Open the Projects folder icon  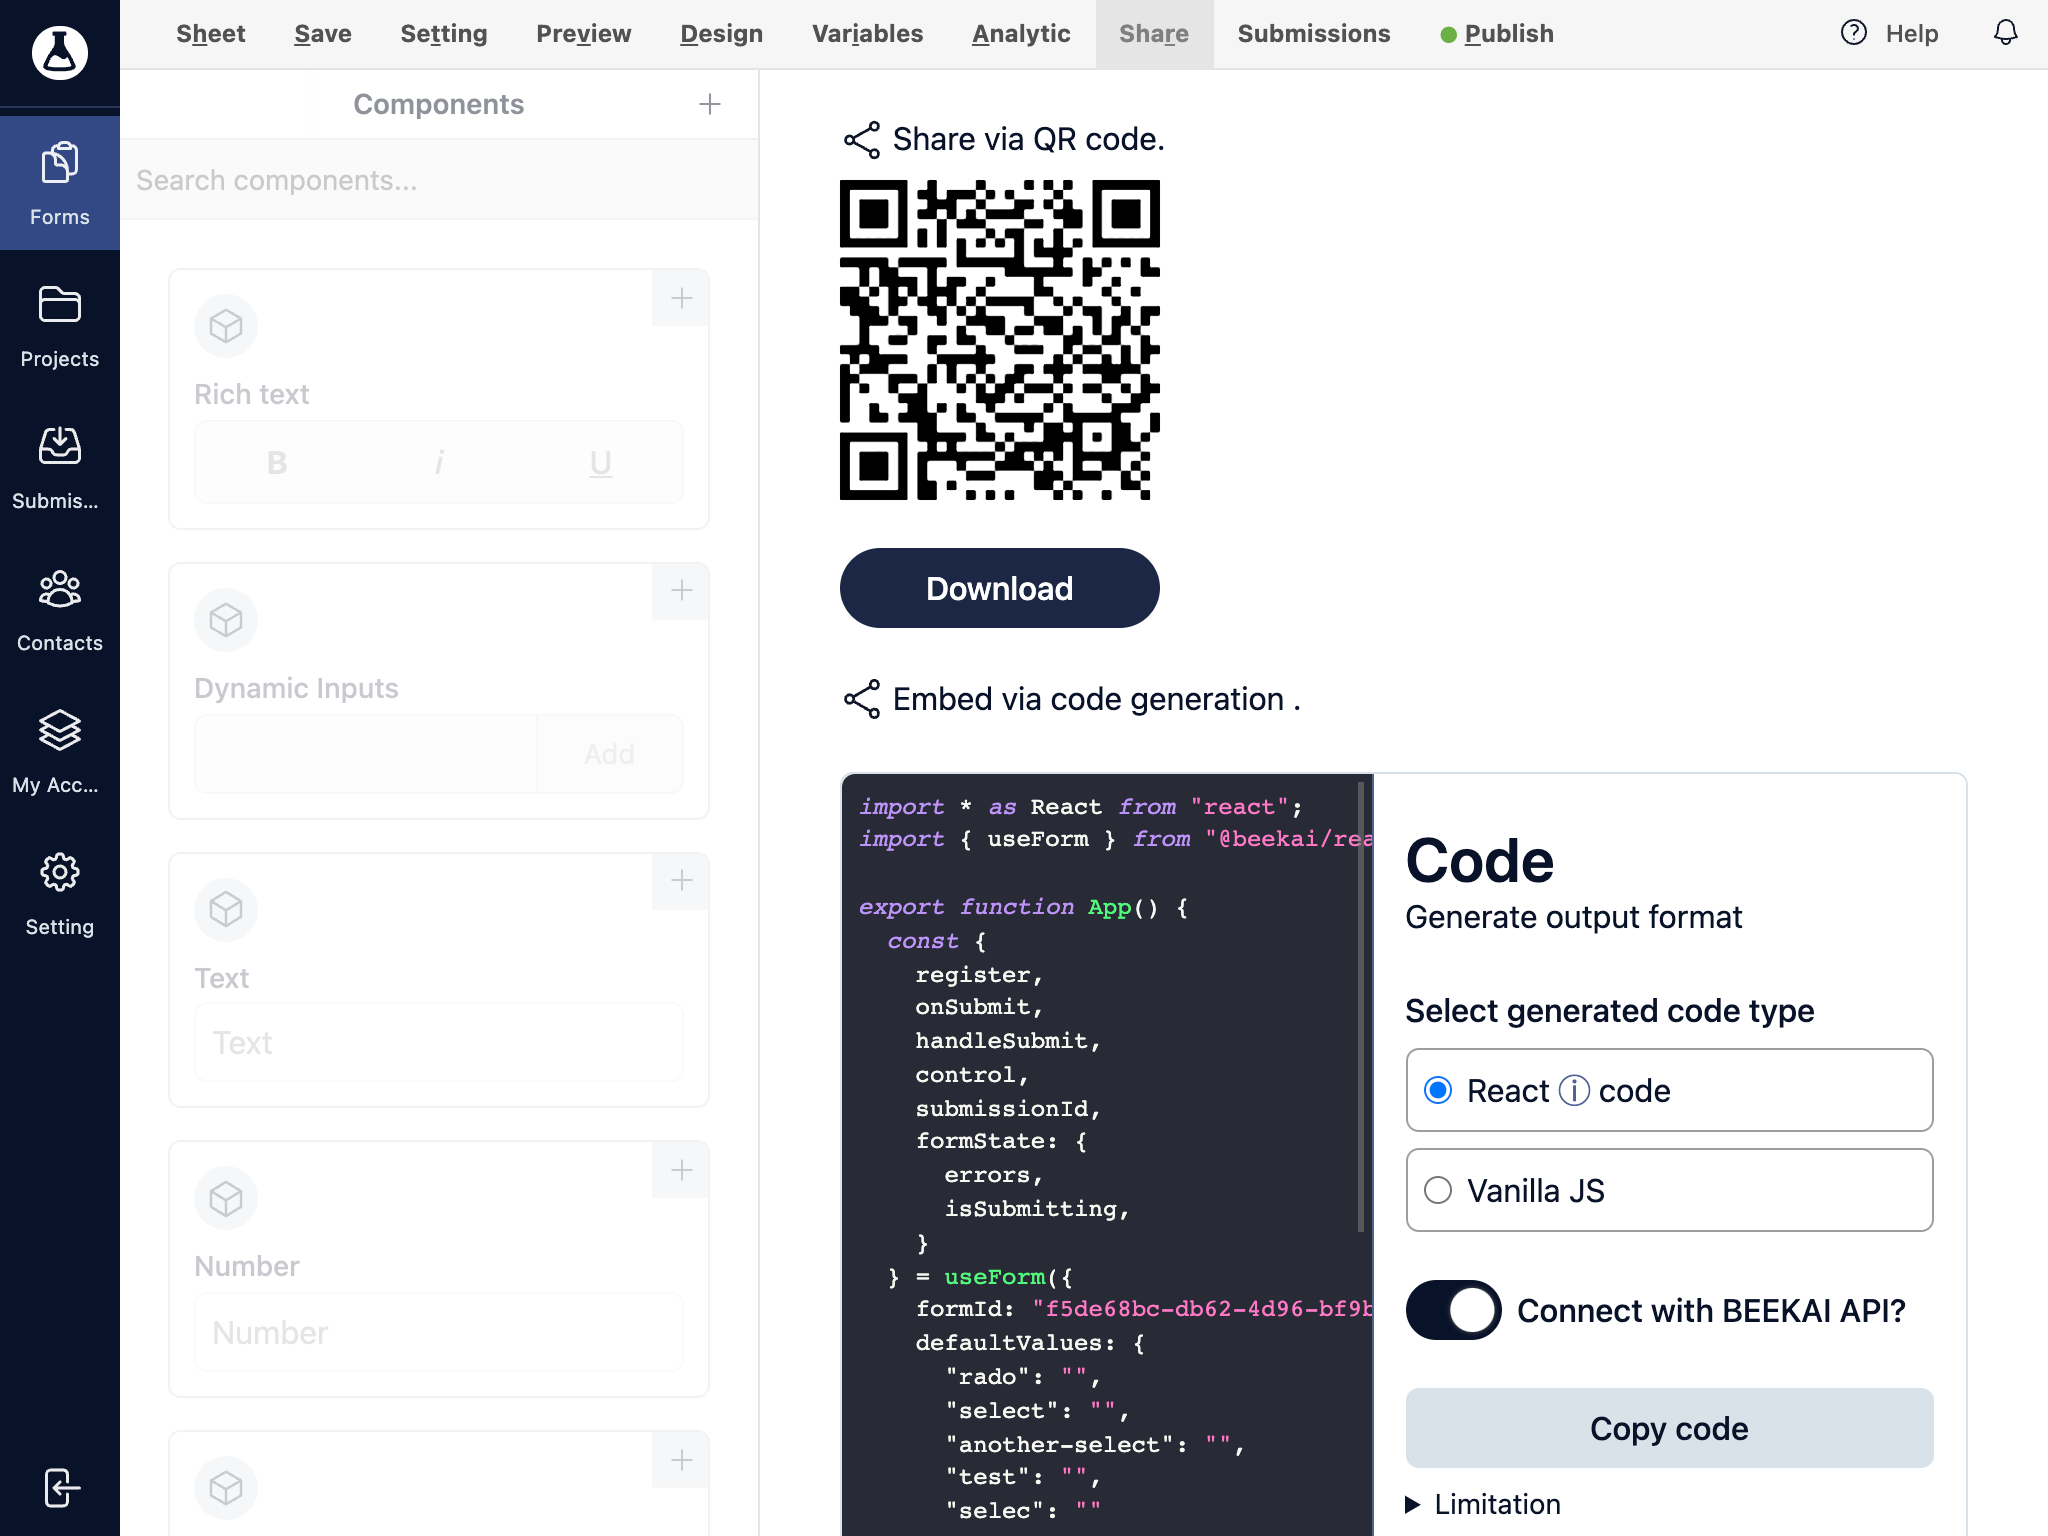(x=60, y=305)
